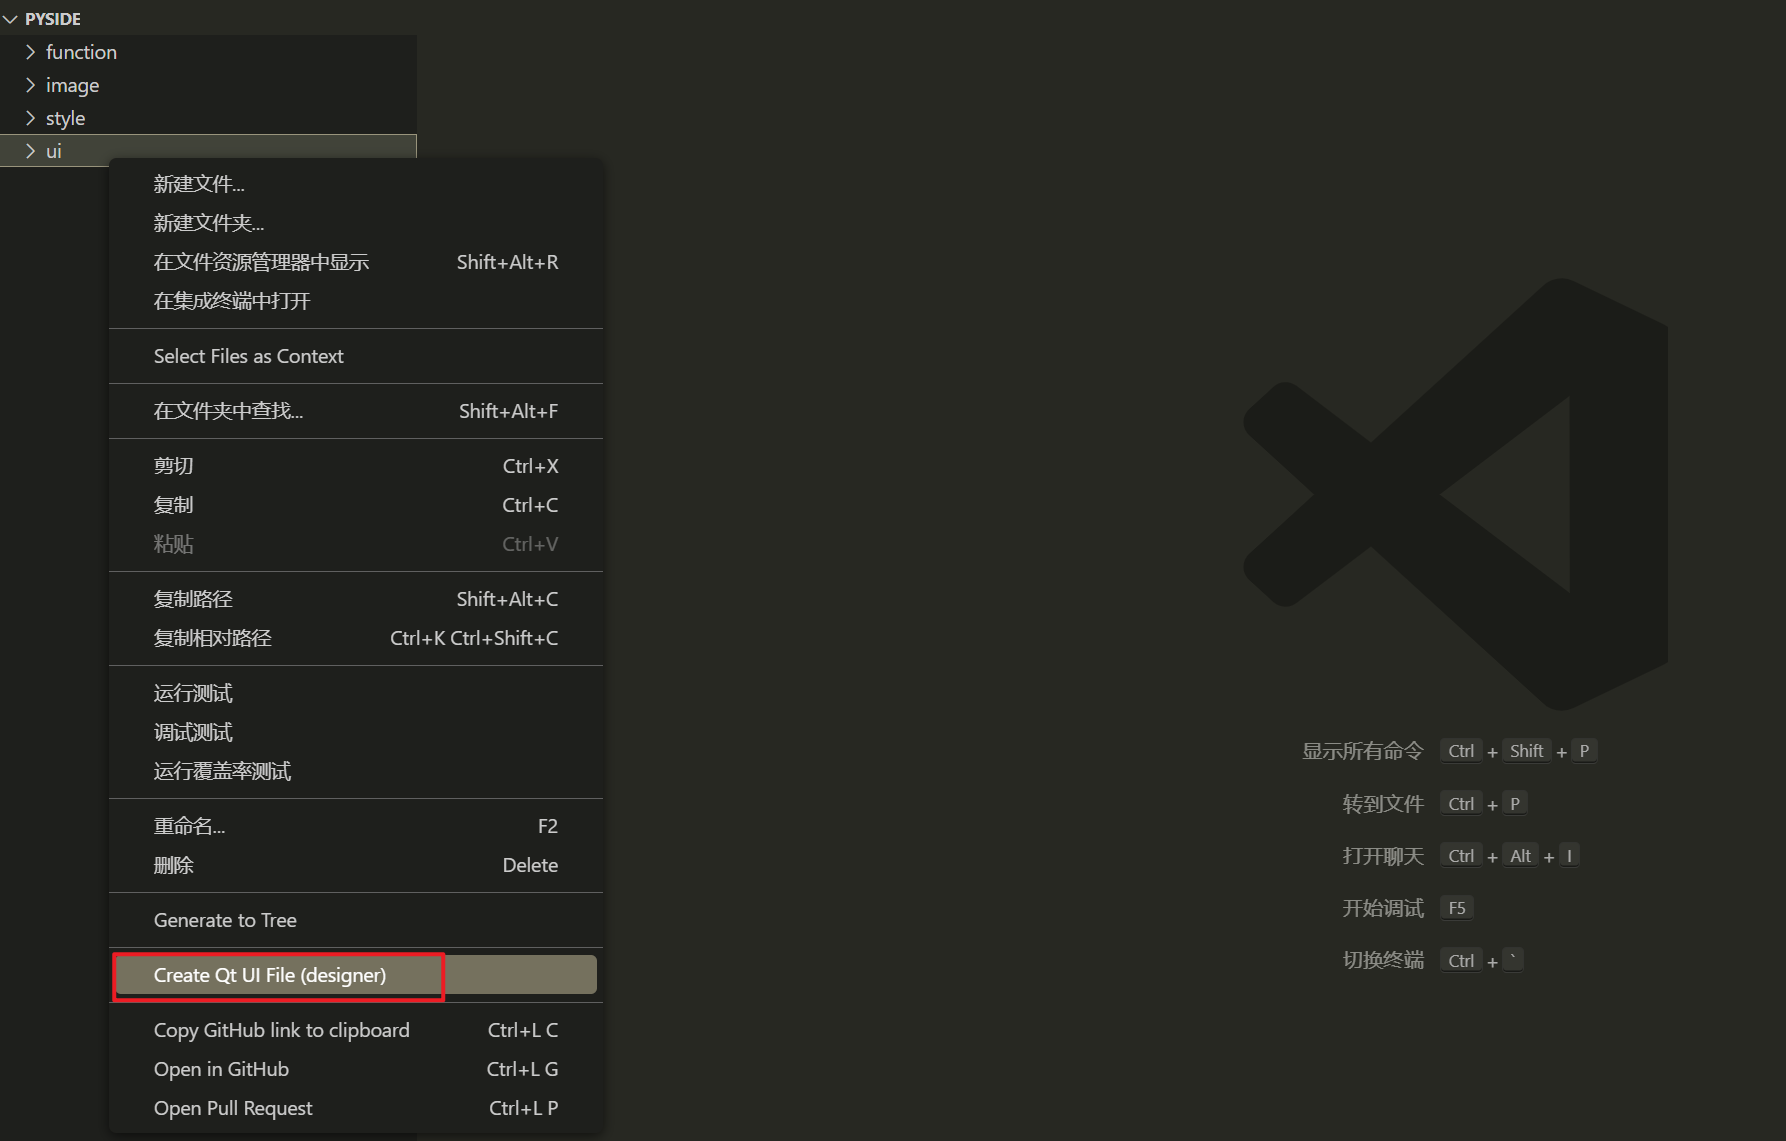Expand the image folder chevron
Image resolution: width=1786 pixels, height=1141 pixels.
(x=31, y=85)
